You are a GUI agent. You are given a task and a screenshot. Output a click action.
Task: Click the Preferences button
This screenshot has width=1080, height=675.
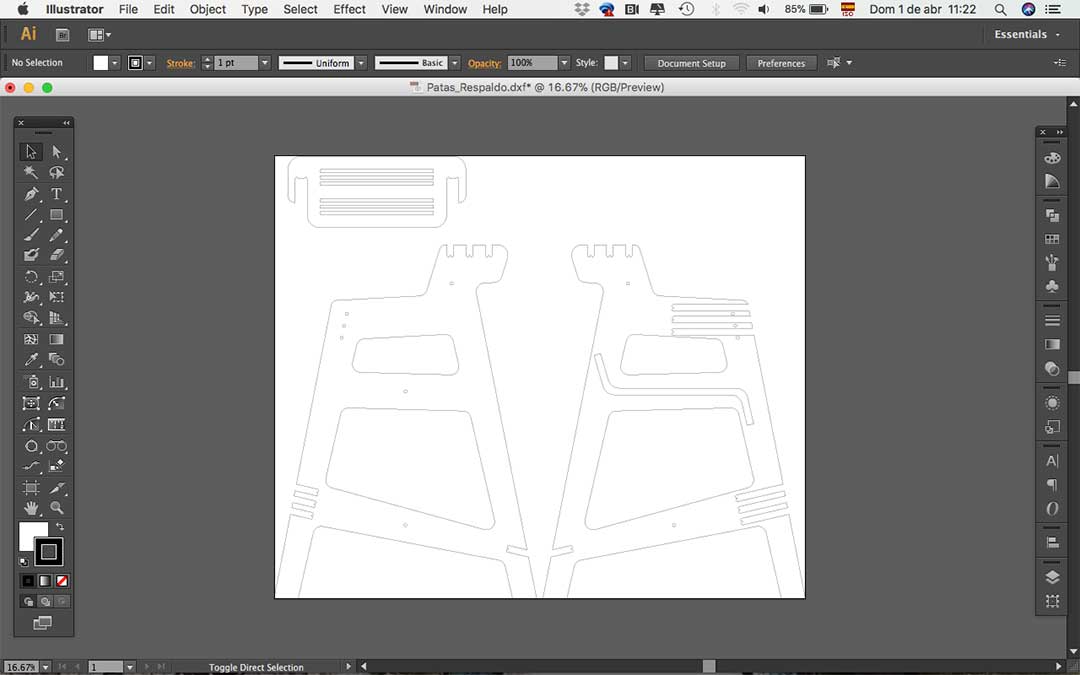click(781, 63)
